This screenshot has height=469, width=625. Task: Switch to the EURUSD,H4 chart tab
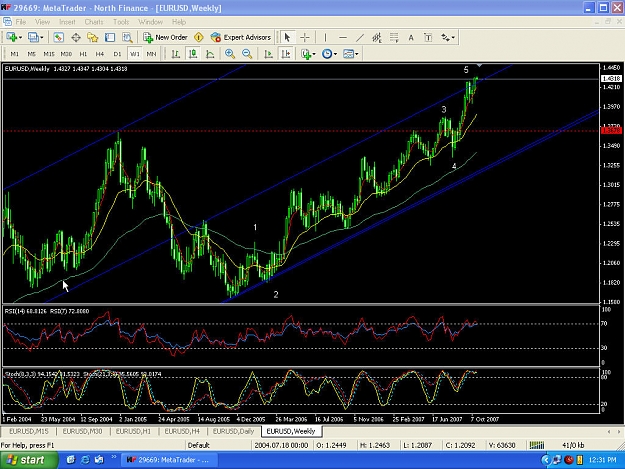point(182,432)
